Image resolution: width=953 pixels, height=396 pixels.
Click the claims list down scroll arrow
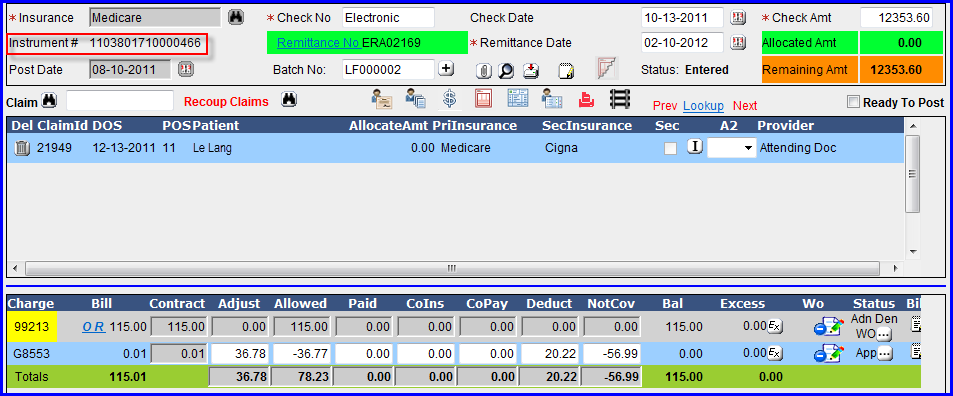912,252
